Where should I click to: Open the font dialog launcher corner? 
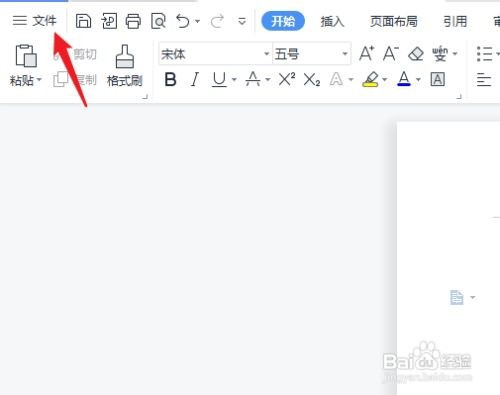point(459,97)
